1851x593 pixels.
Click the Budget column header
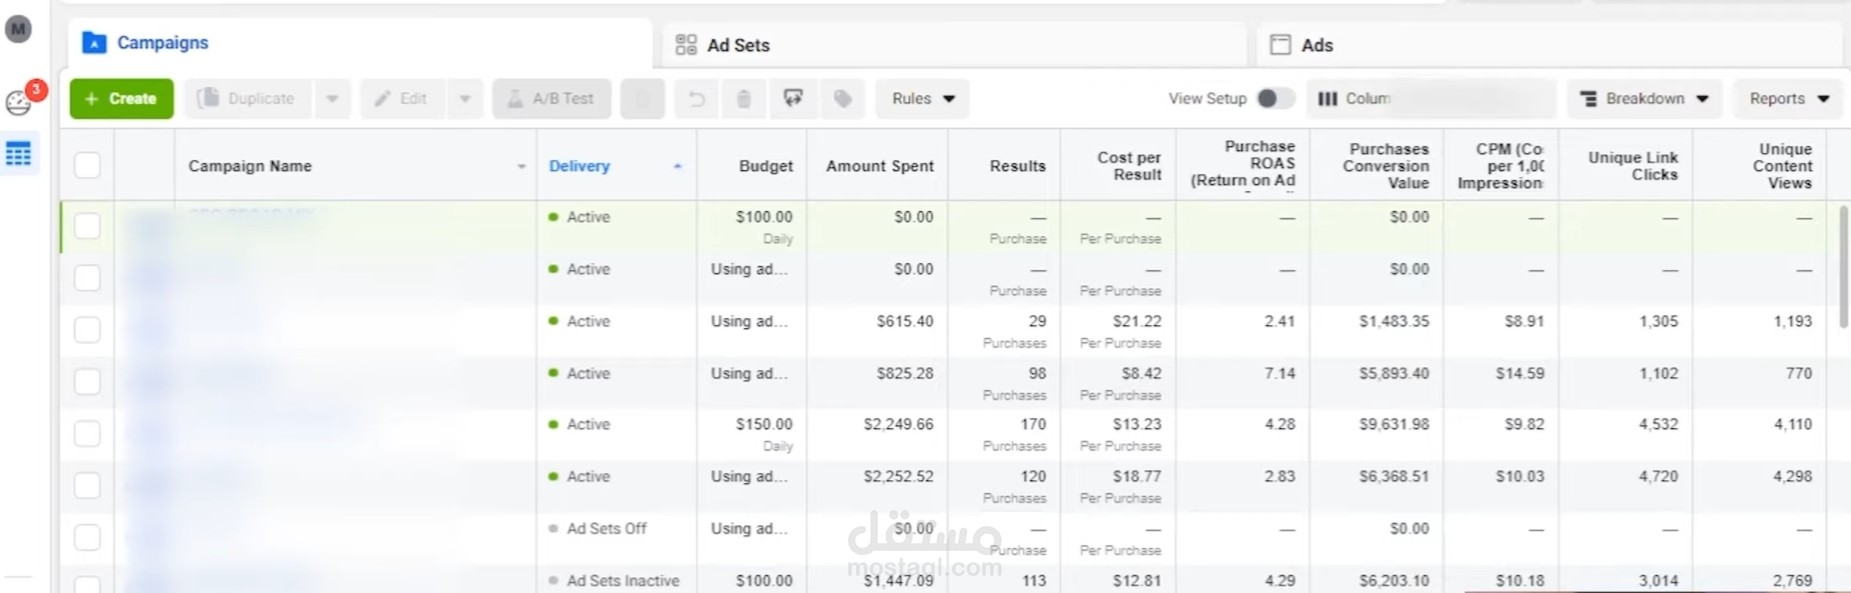pyautogui.click(x=766, y=166)
